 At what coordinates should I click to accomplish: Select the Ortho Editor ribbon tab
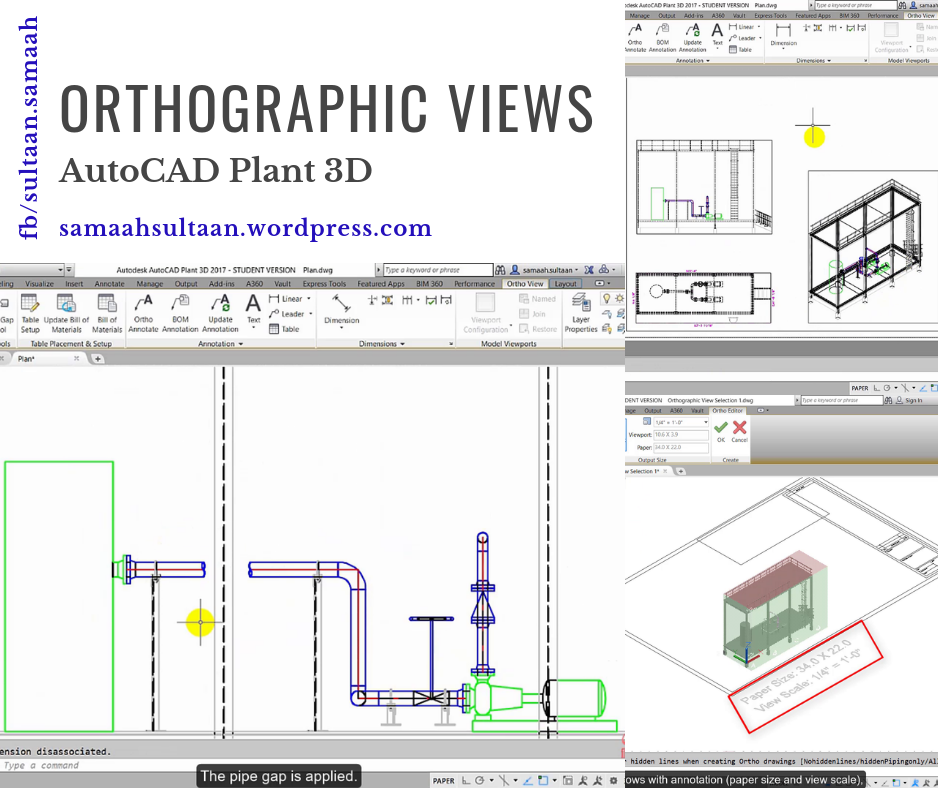point(728,411)
